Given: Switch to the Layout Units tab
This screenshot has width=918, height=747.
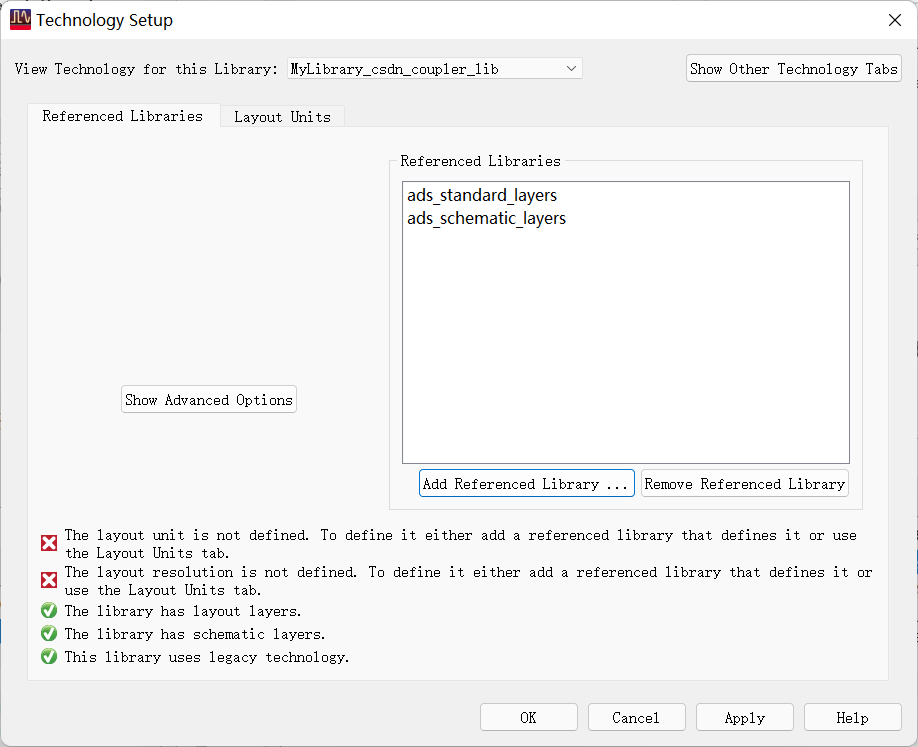Looking at the screenshot, I should pos(282,116).
